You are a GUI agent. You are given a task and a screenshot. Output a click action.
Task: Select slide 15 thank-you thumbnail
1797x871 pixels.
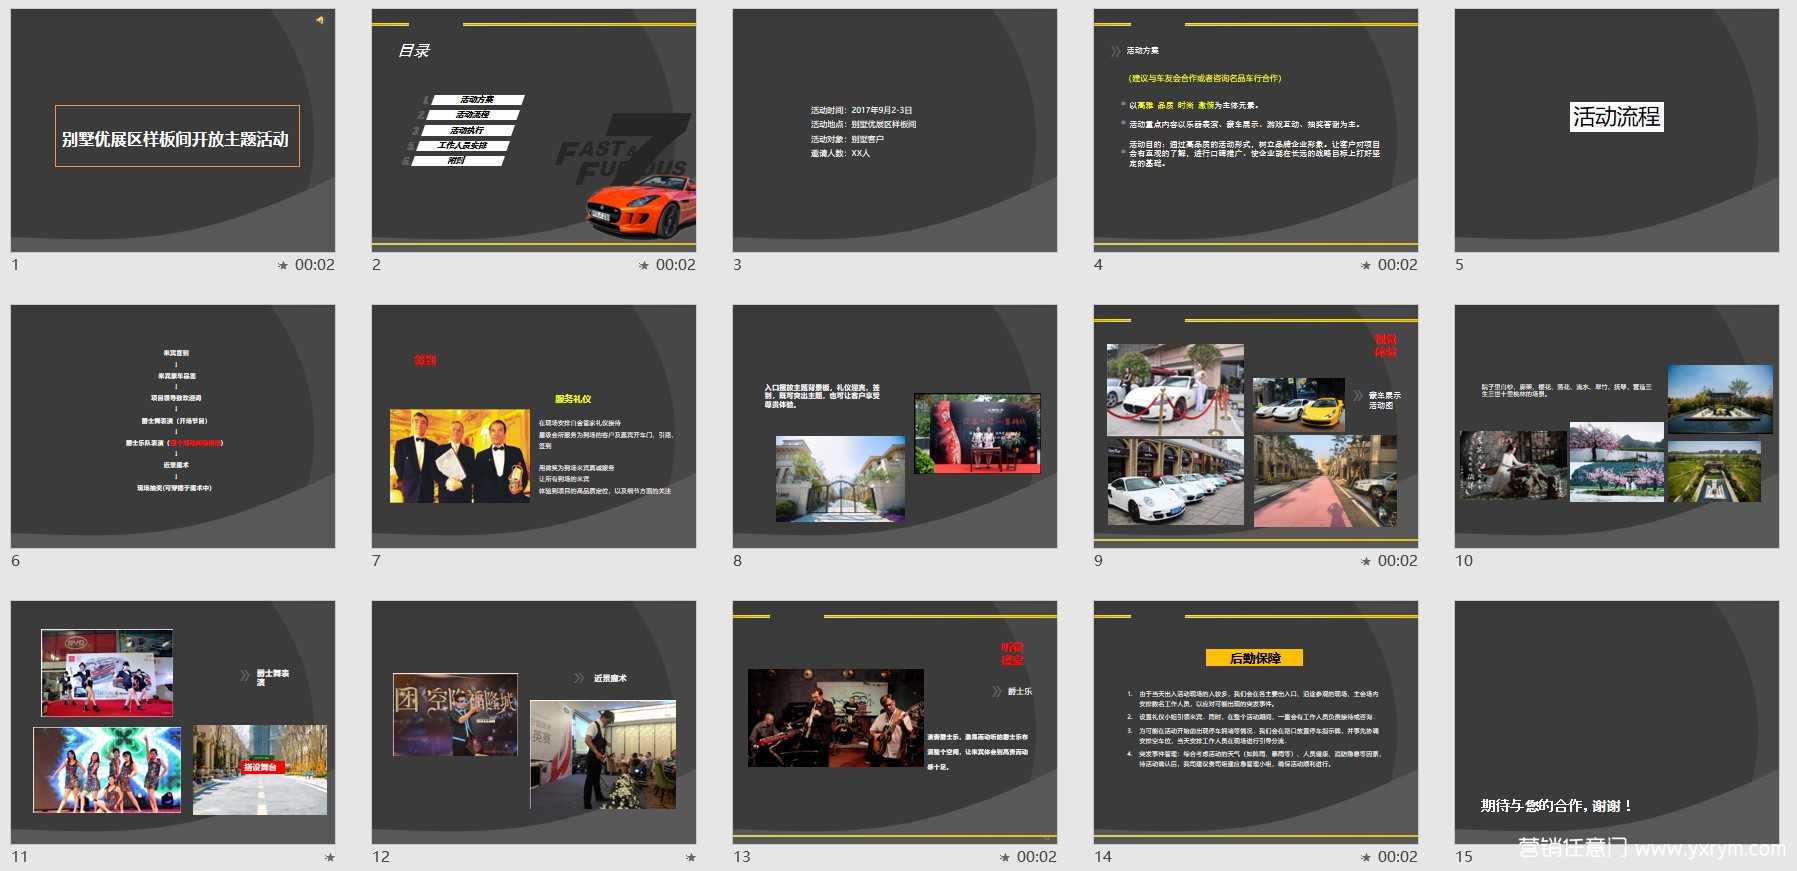pyautogui.click(x=1617, y=722)
